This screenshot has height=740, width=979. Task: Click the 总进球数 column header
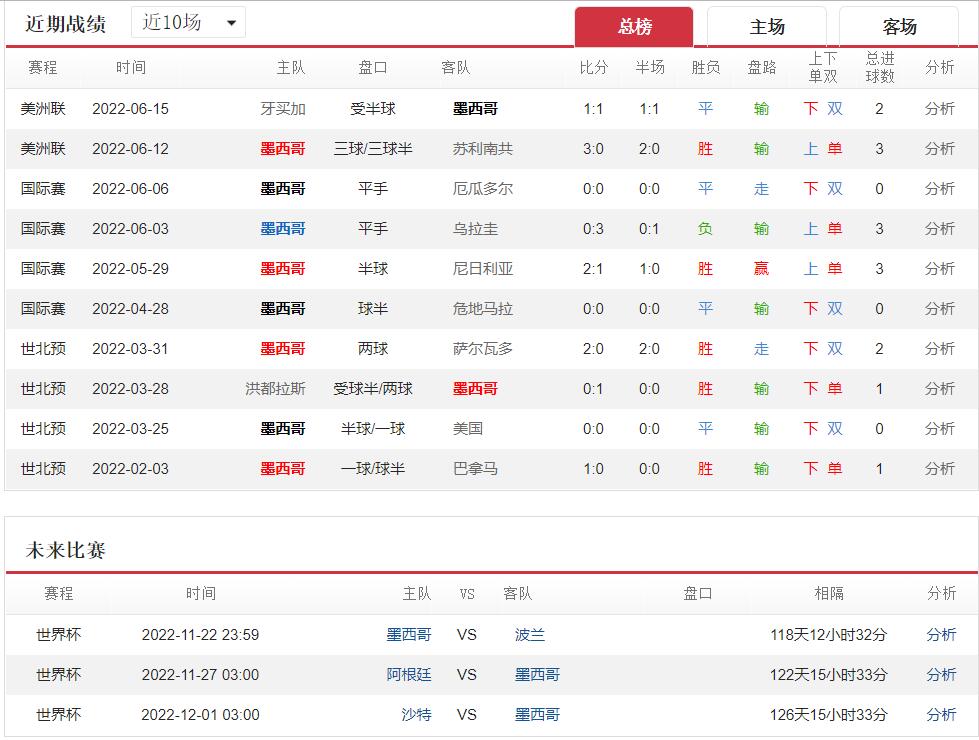(x=880, y=67)
